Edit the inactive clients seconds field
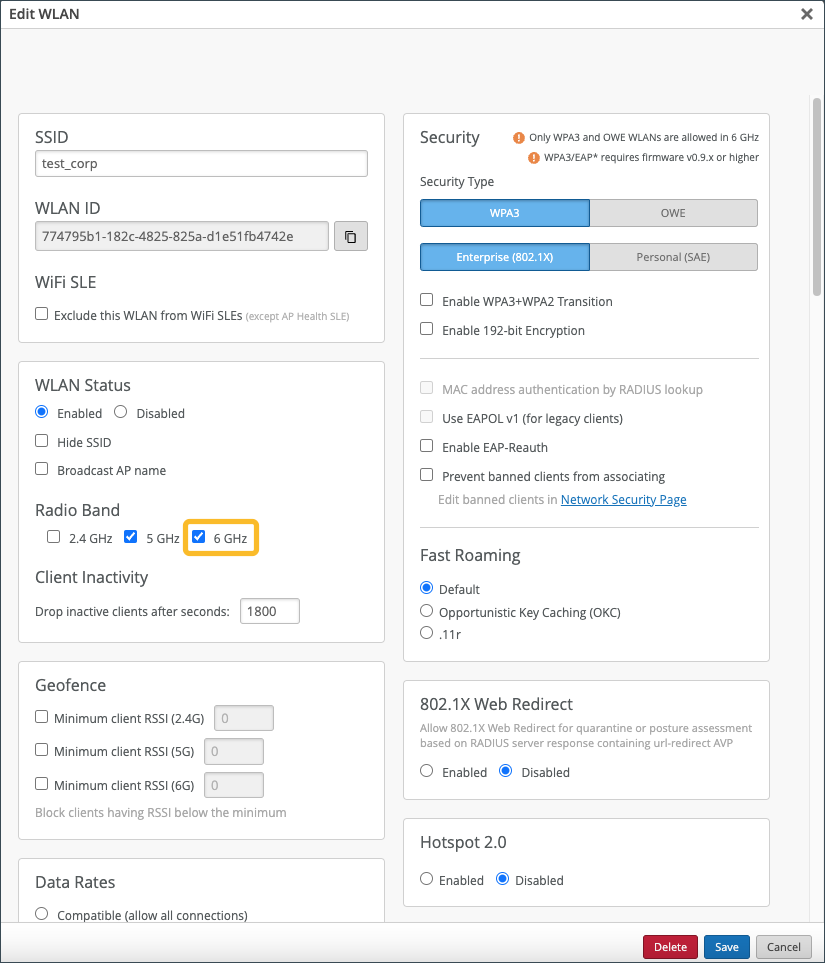 pos(270,611)
